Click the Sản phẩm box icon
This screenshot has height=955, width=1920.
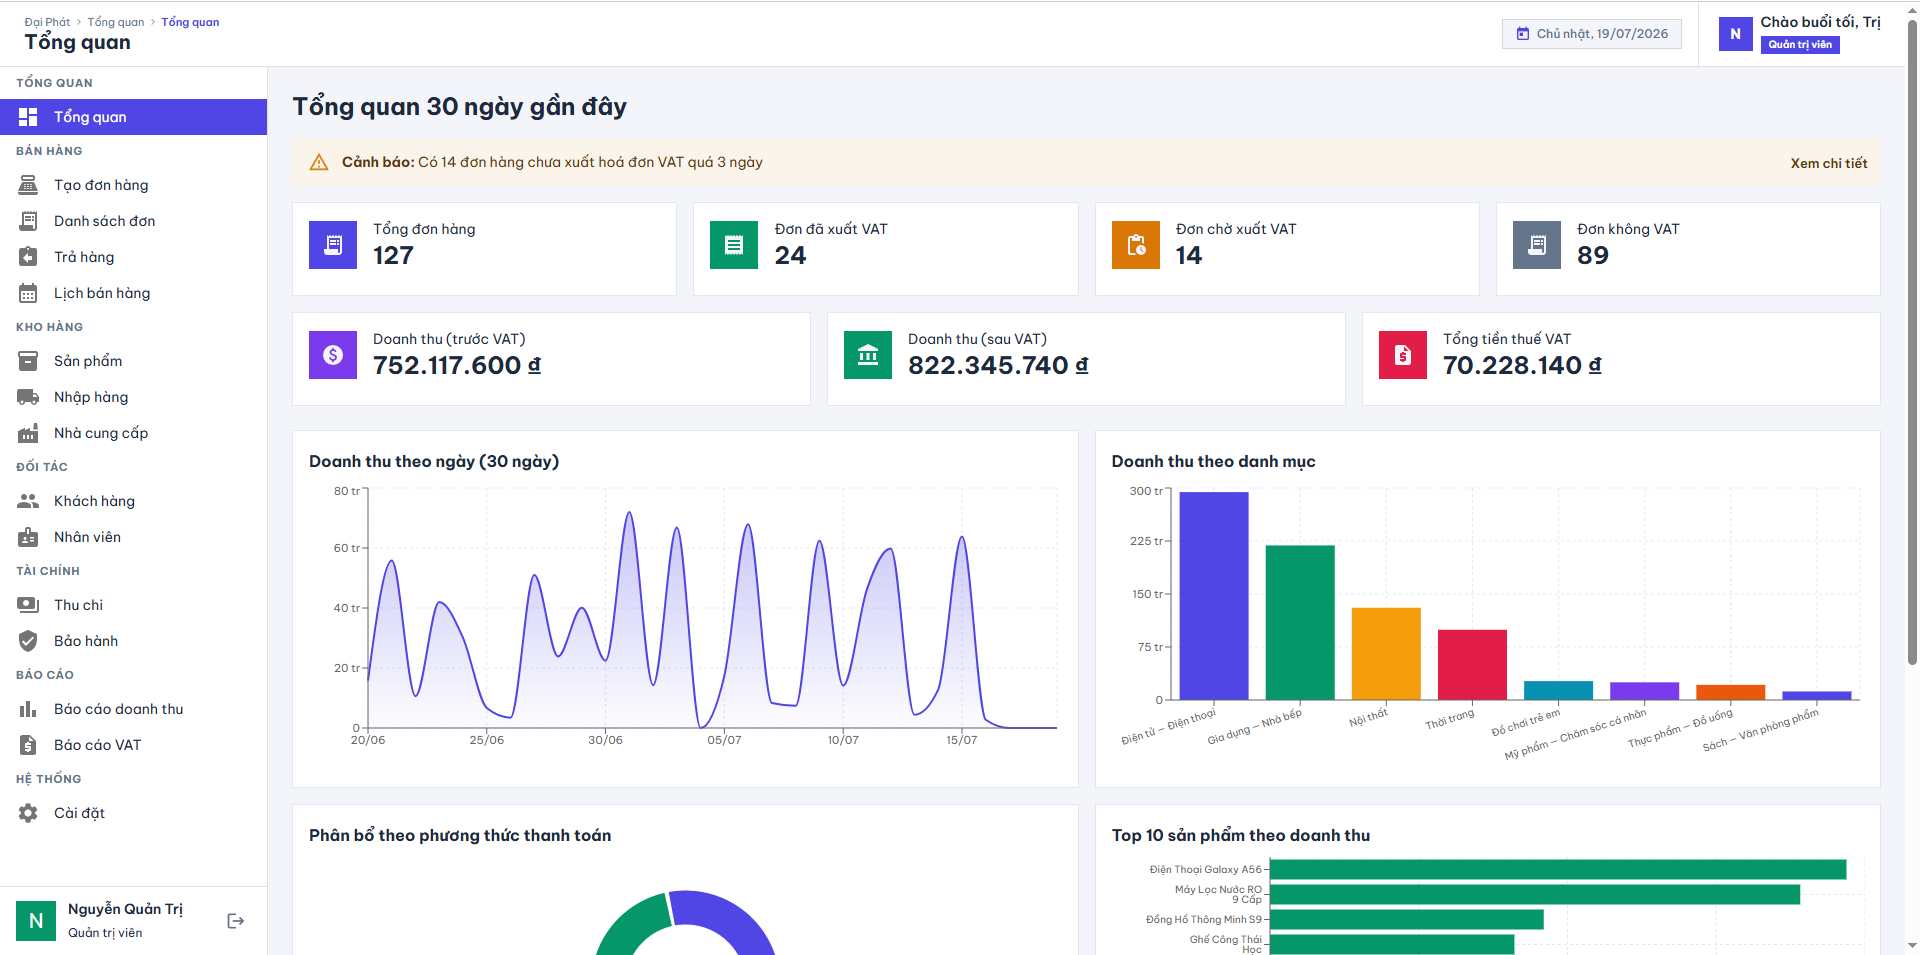point(28,361)
